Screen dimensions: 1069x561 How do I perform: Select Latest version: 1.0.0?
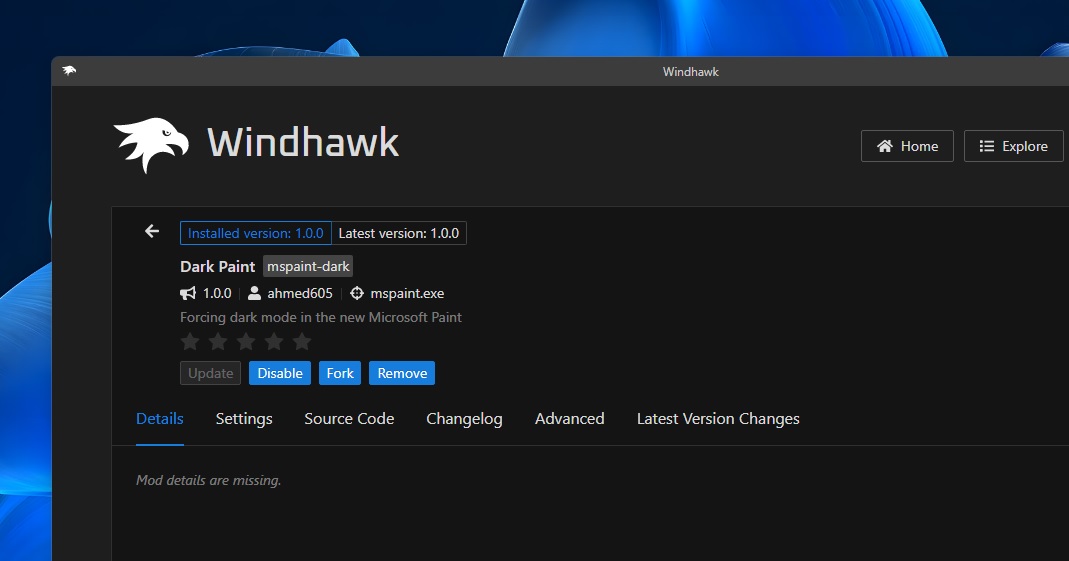tap(399, 233)
